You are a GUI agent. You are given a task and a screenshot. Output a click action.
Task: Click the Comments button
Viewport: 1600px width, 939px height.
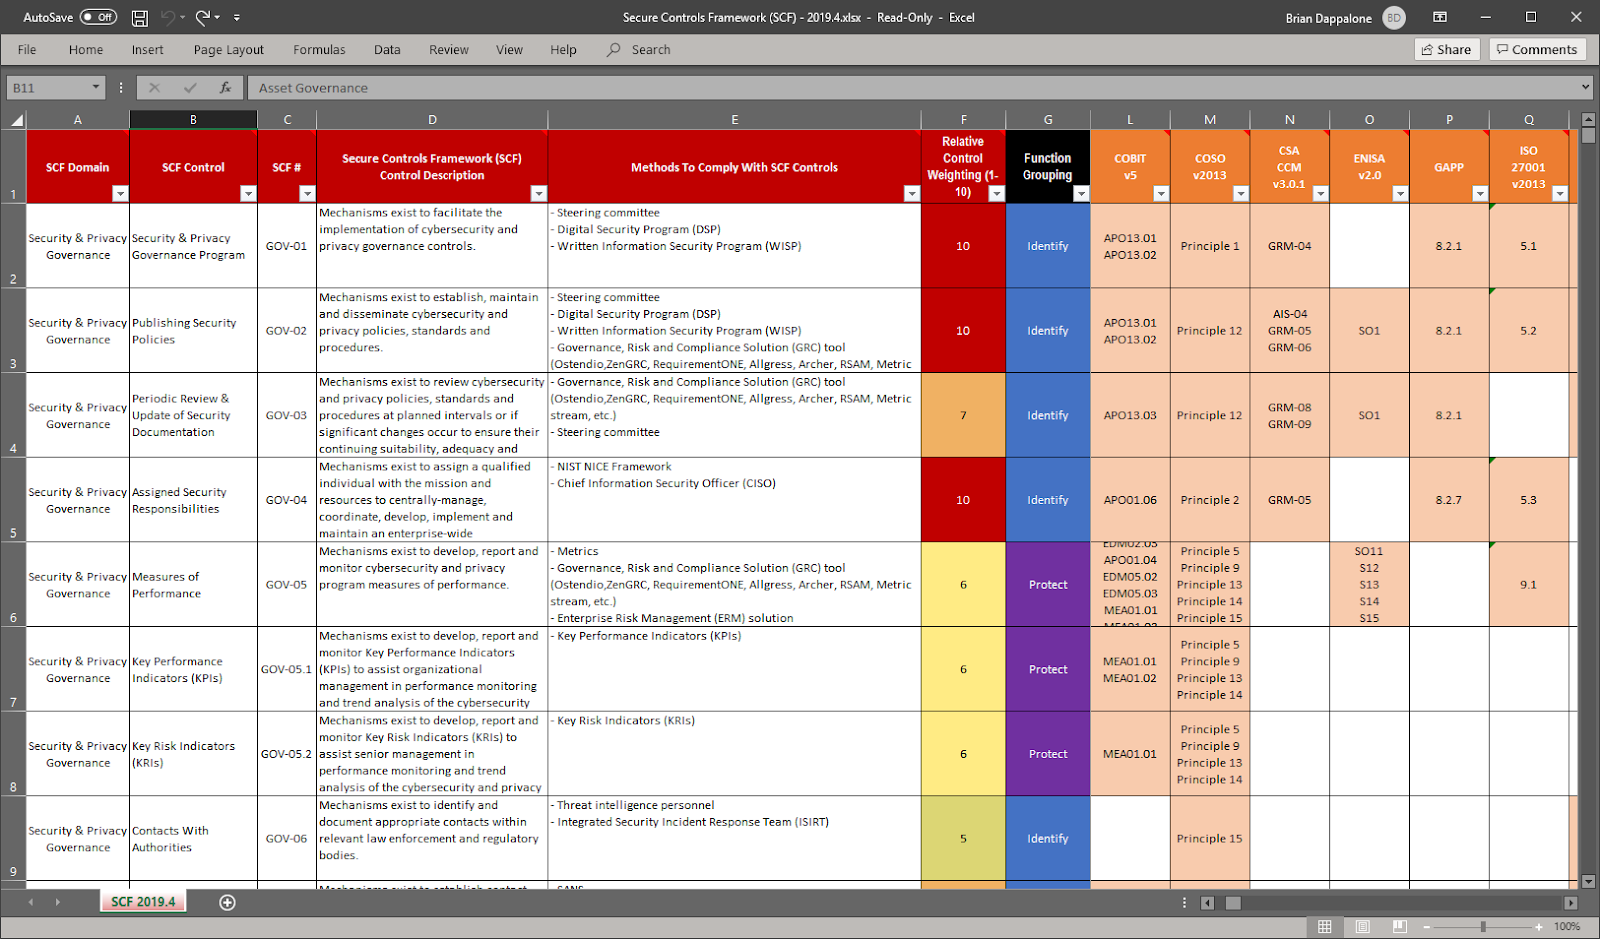pyautogui.click(x=1537, y=49)
